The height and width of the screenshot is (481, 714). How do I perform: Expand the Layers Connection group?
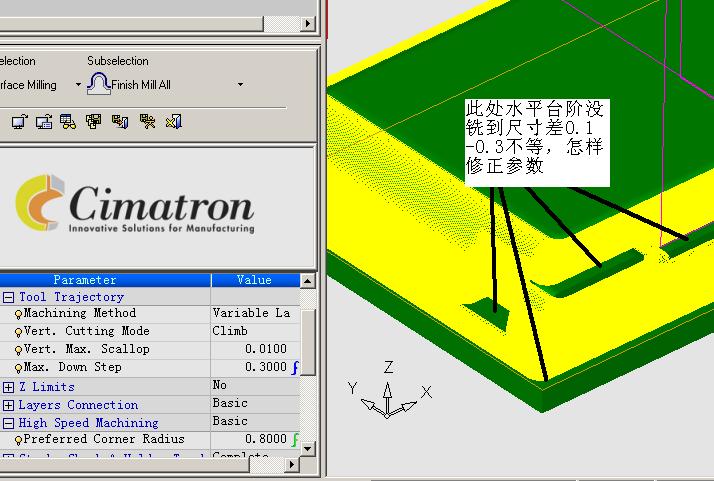coord(8,405)
